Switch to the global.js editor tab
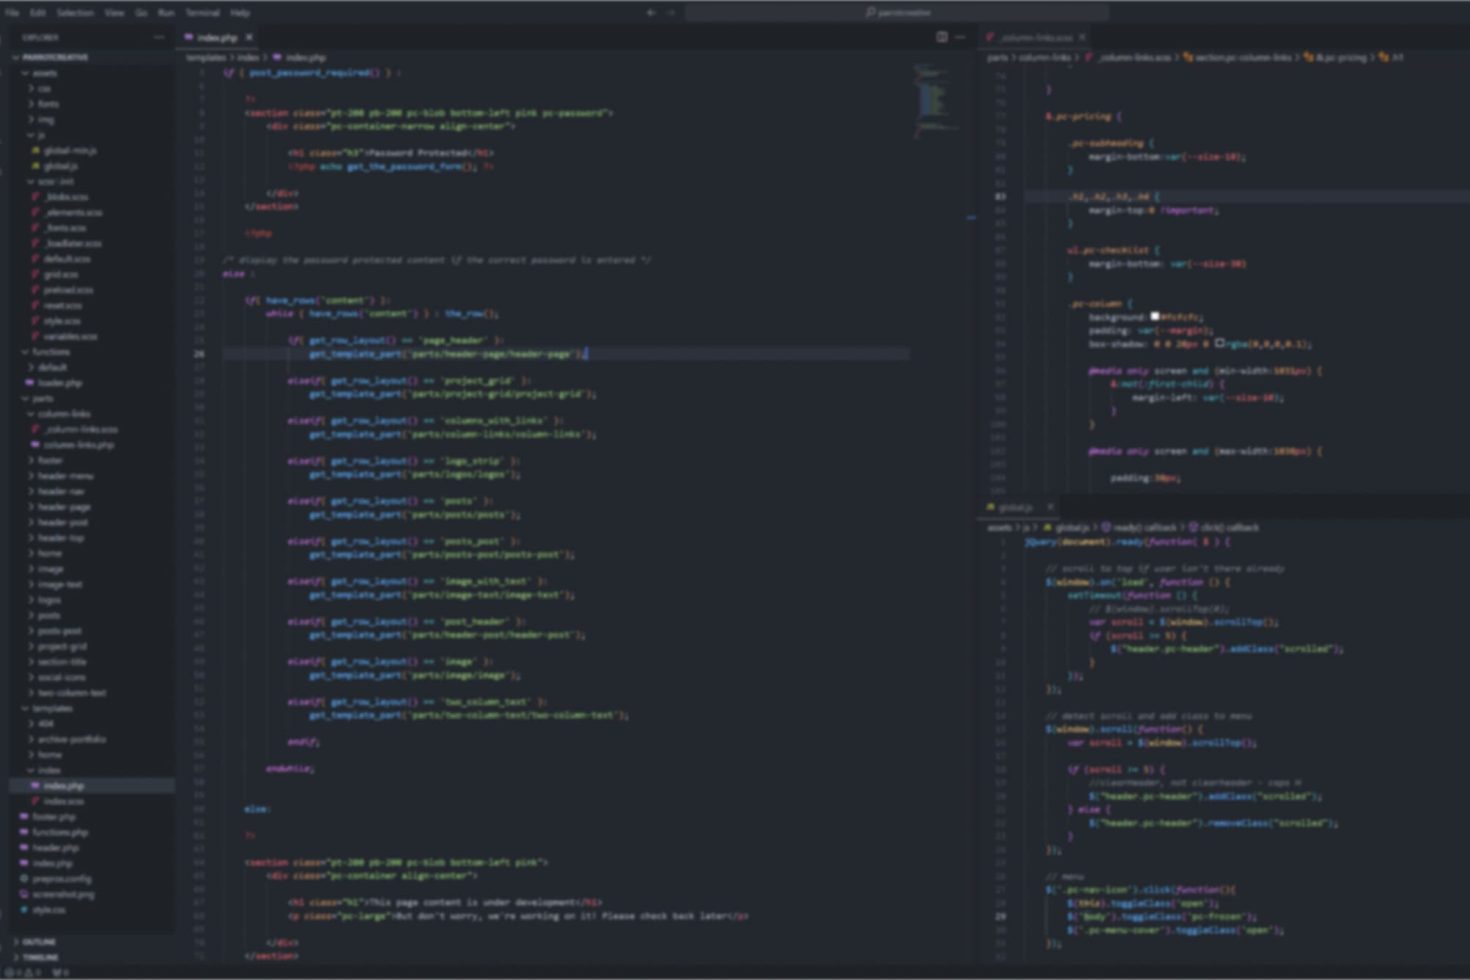This screenshot has height=980, width=1470. click(1015, 507)
